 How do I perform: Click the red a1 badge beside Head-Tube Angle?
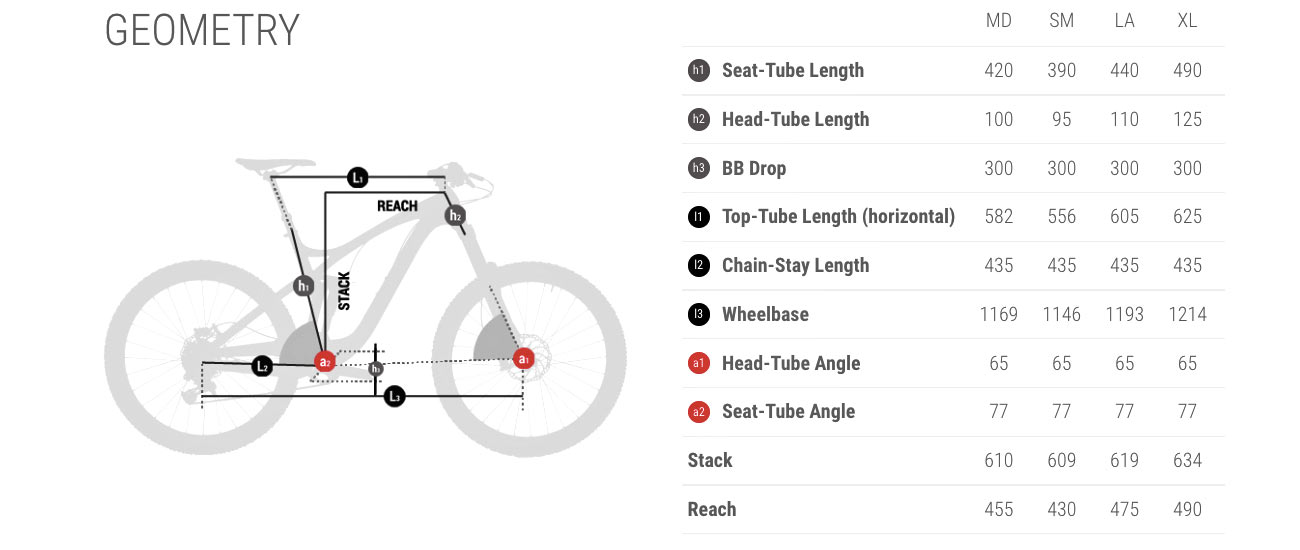[699, 363]
